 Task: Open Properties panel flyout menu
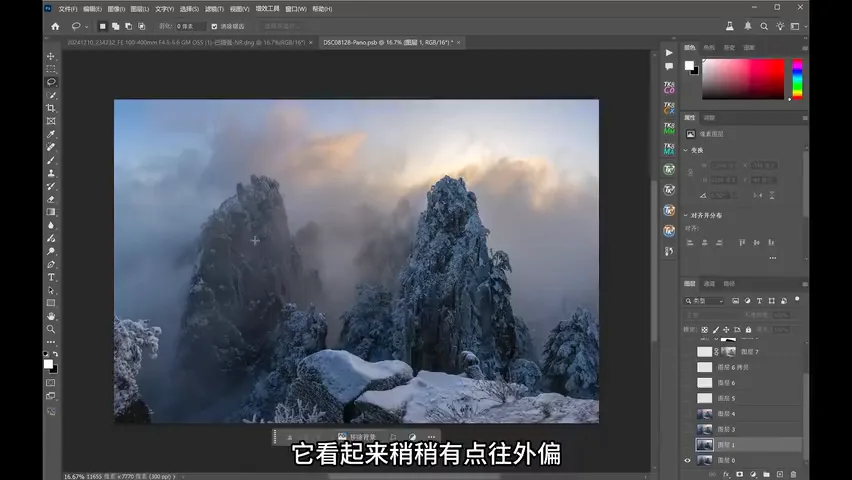(804, 118)
